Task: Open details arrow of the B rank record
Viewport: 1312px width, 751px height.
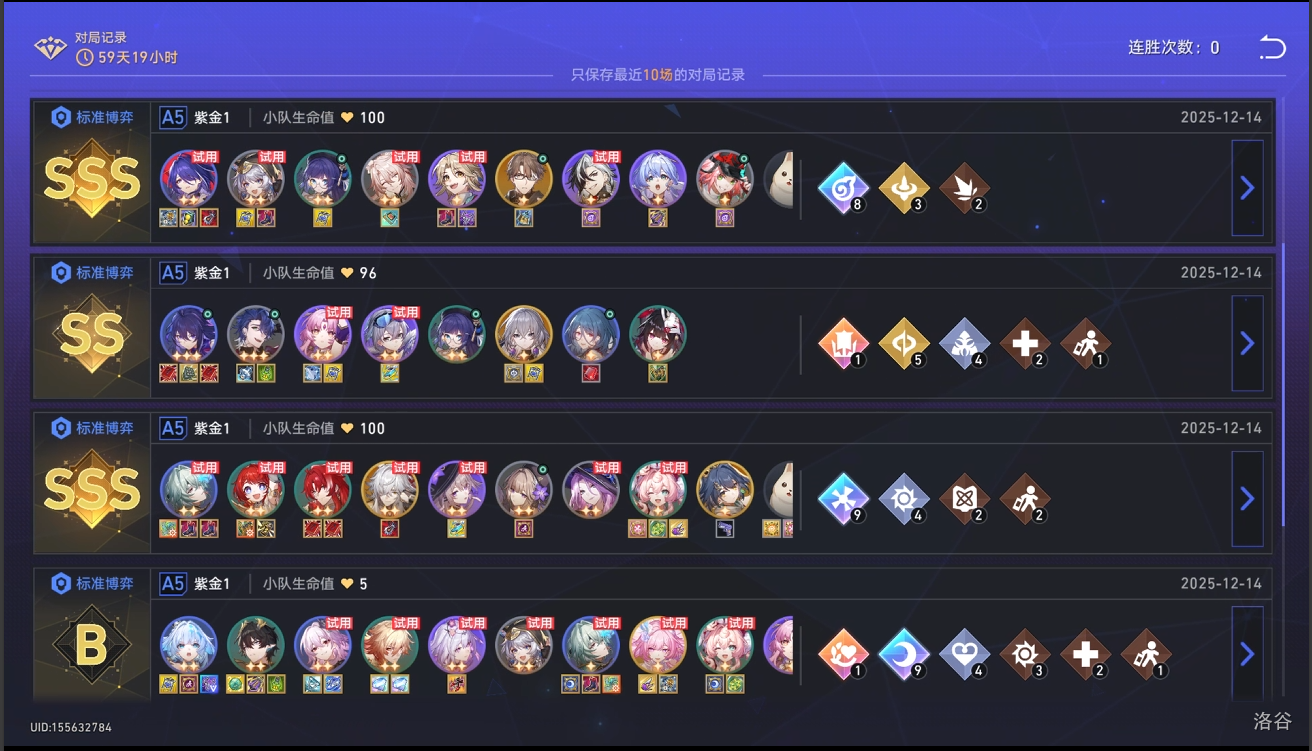Action: coord(1247,653)
